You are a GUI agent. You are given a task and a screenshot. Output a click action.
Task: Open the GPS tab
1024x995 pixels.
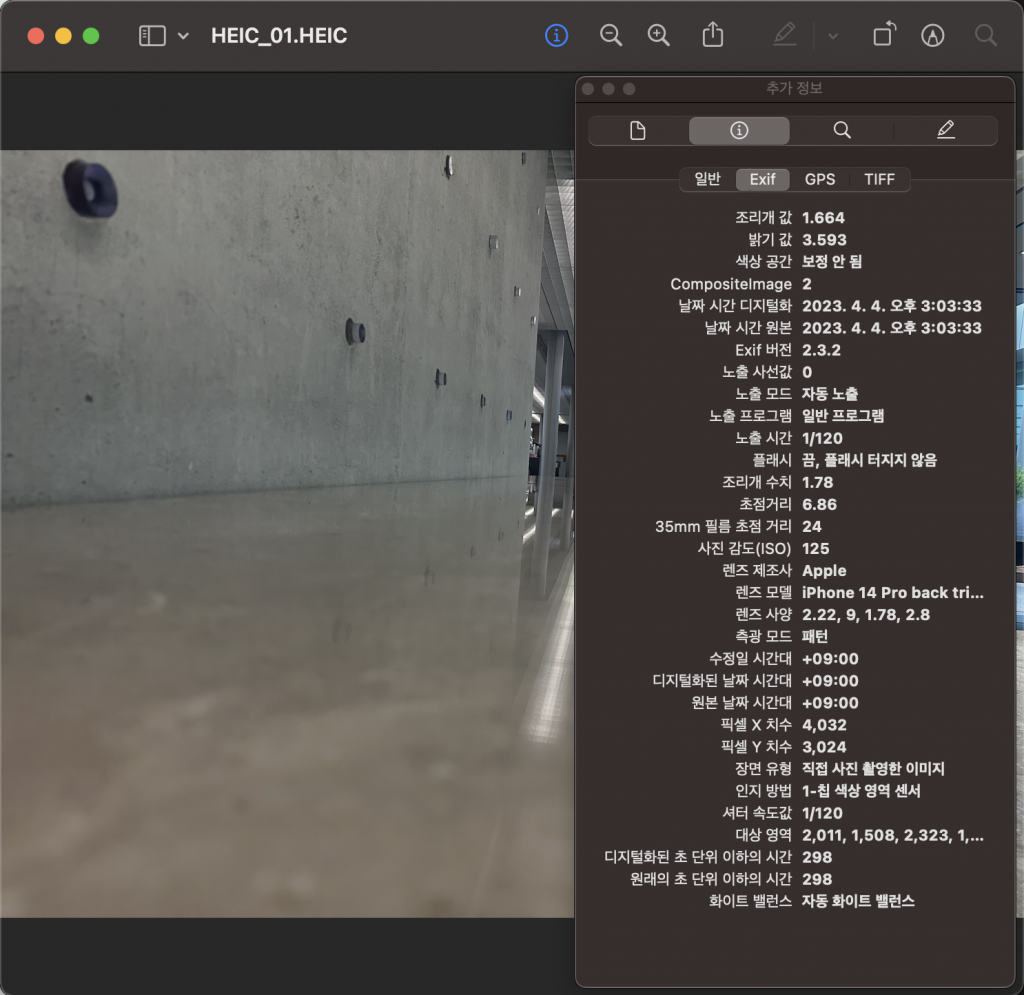[x=820, y=180]
